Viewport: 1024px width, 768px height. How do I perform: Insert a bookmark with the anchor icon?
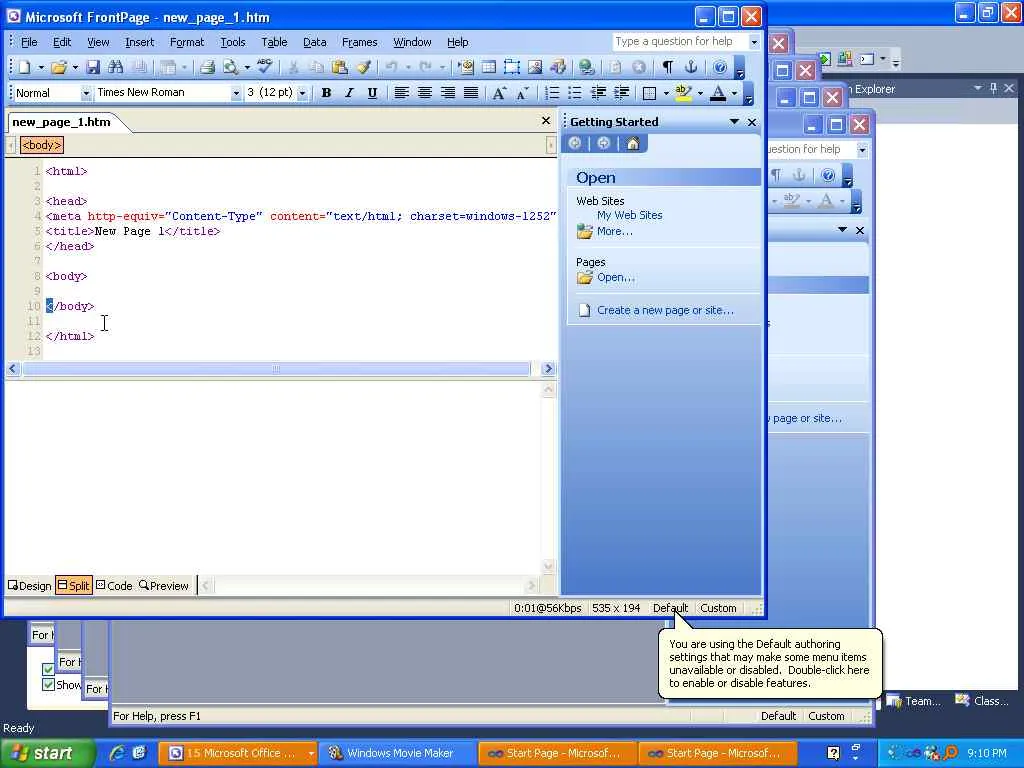tap(690, 67)
